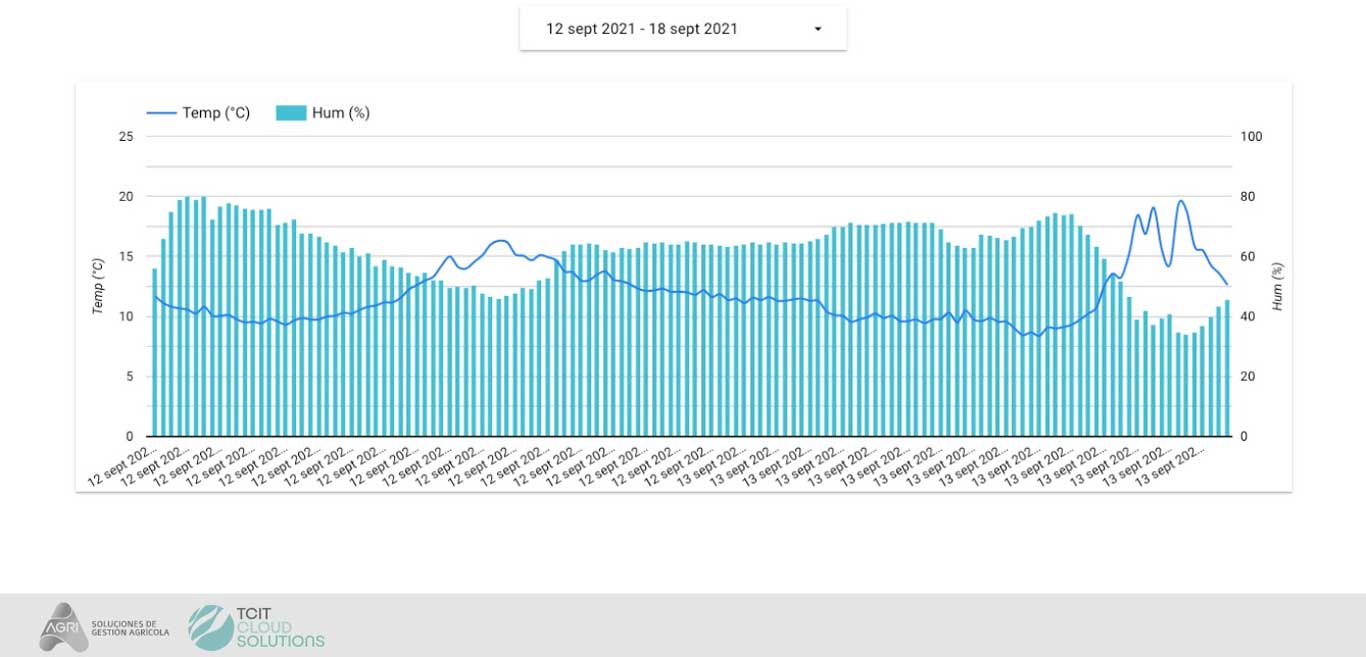Click the 60 tick on the humidity axis

click(x=1248, y=257)
